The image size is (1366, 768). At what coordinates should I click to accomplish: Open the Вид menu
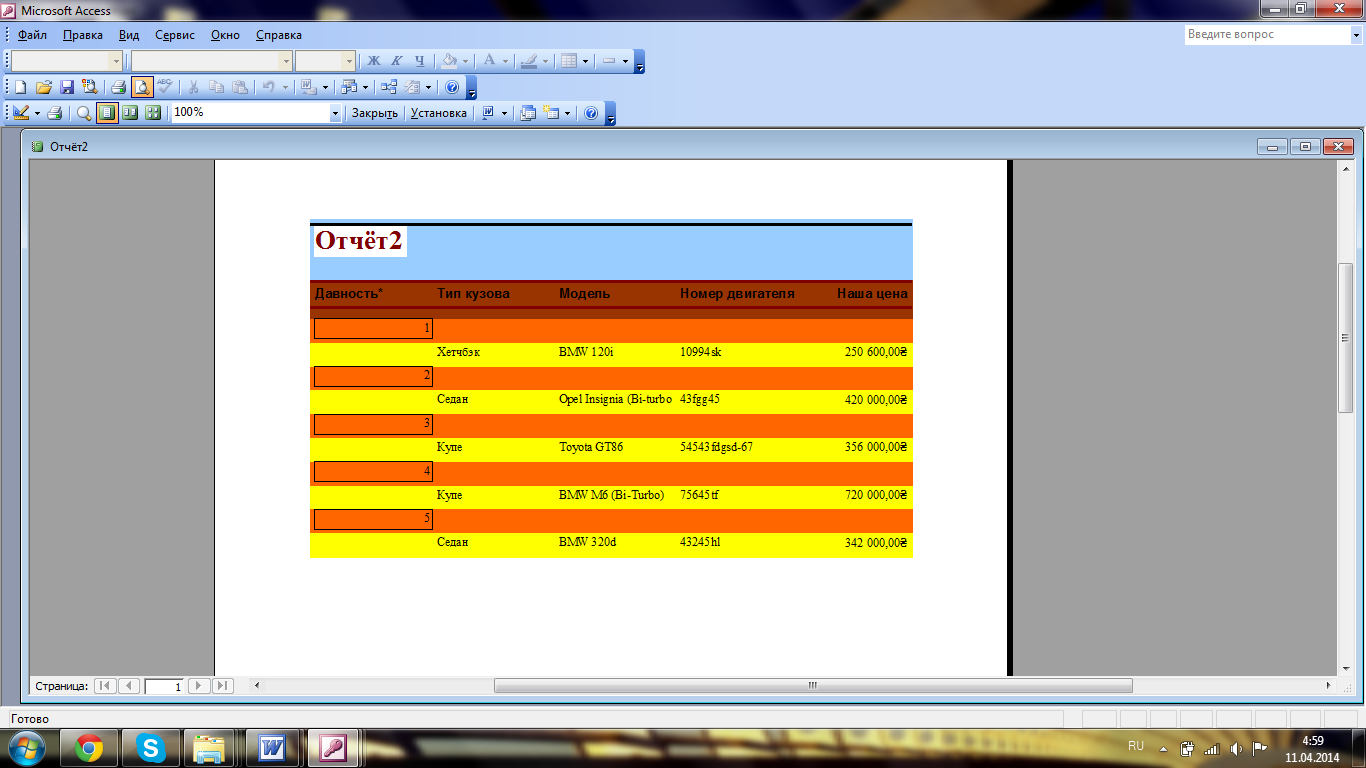click(x=129, y=35)
